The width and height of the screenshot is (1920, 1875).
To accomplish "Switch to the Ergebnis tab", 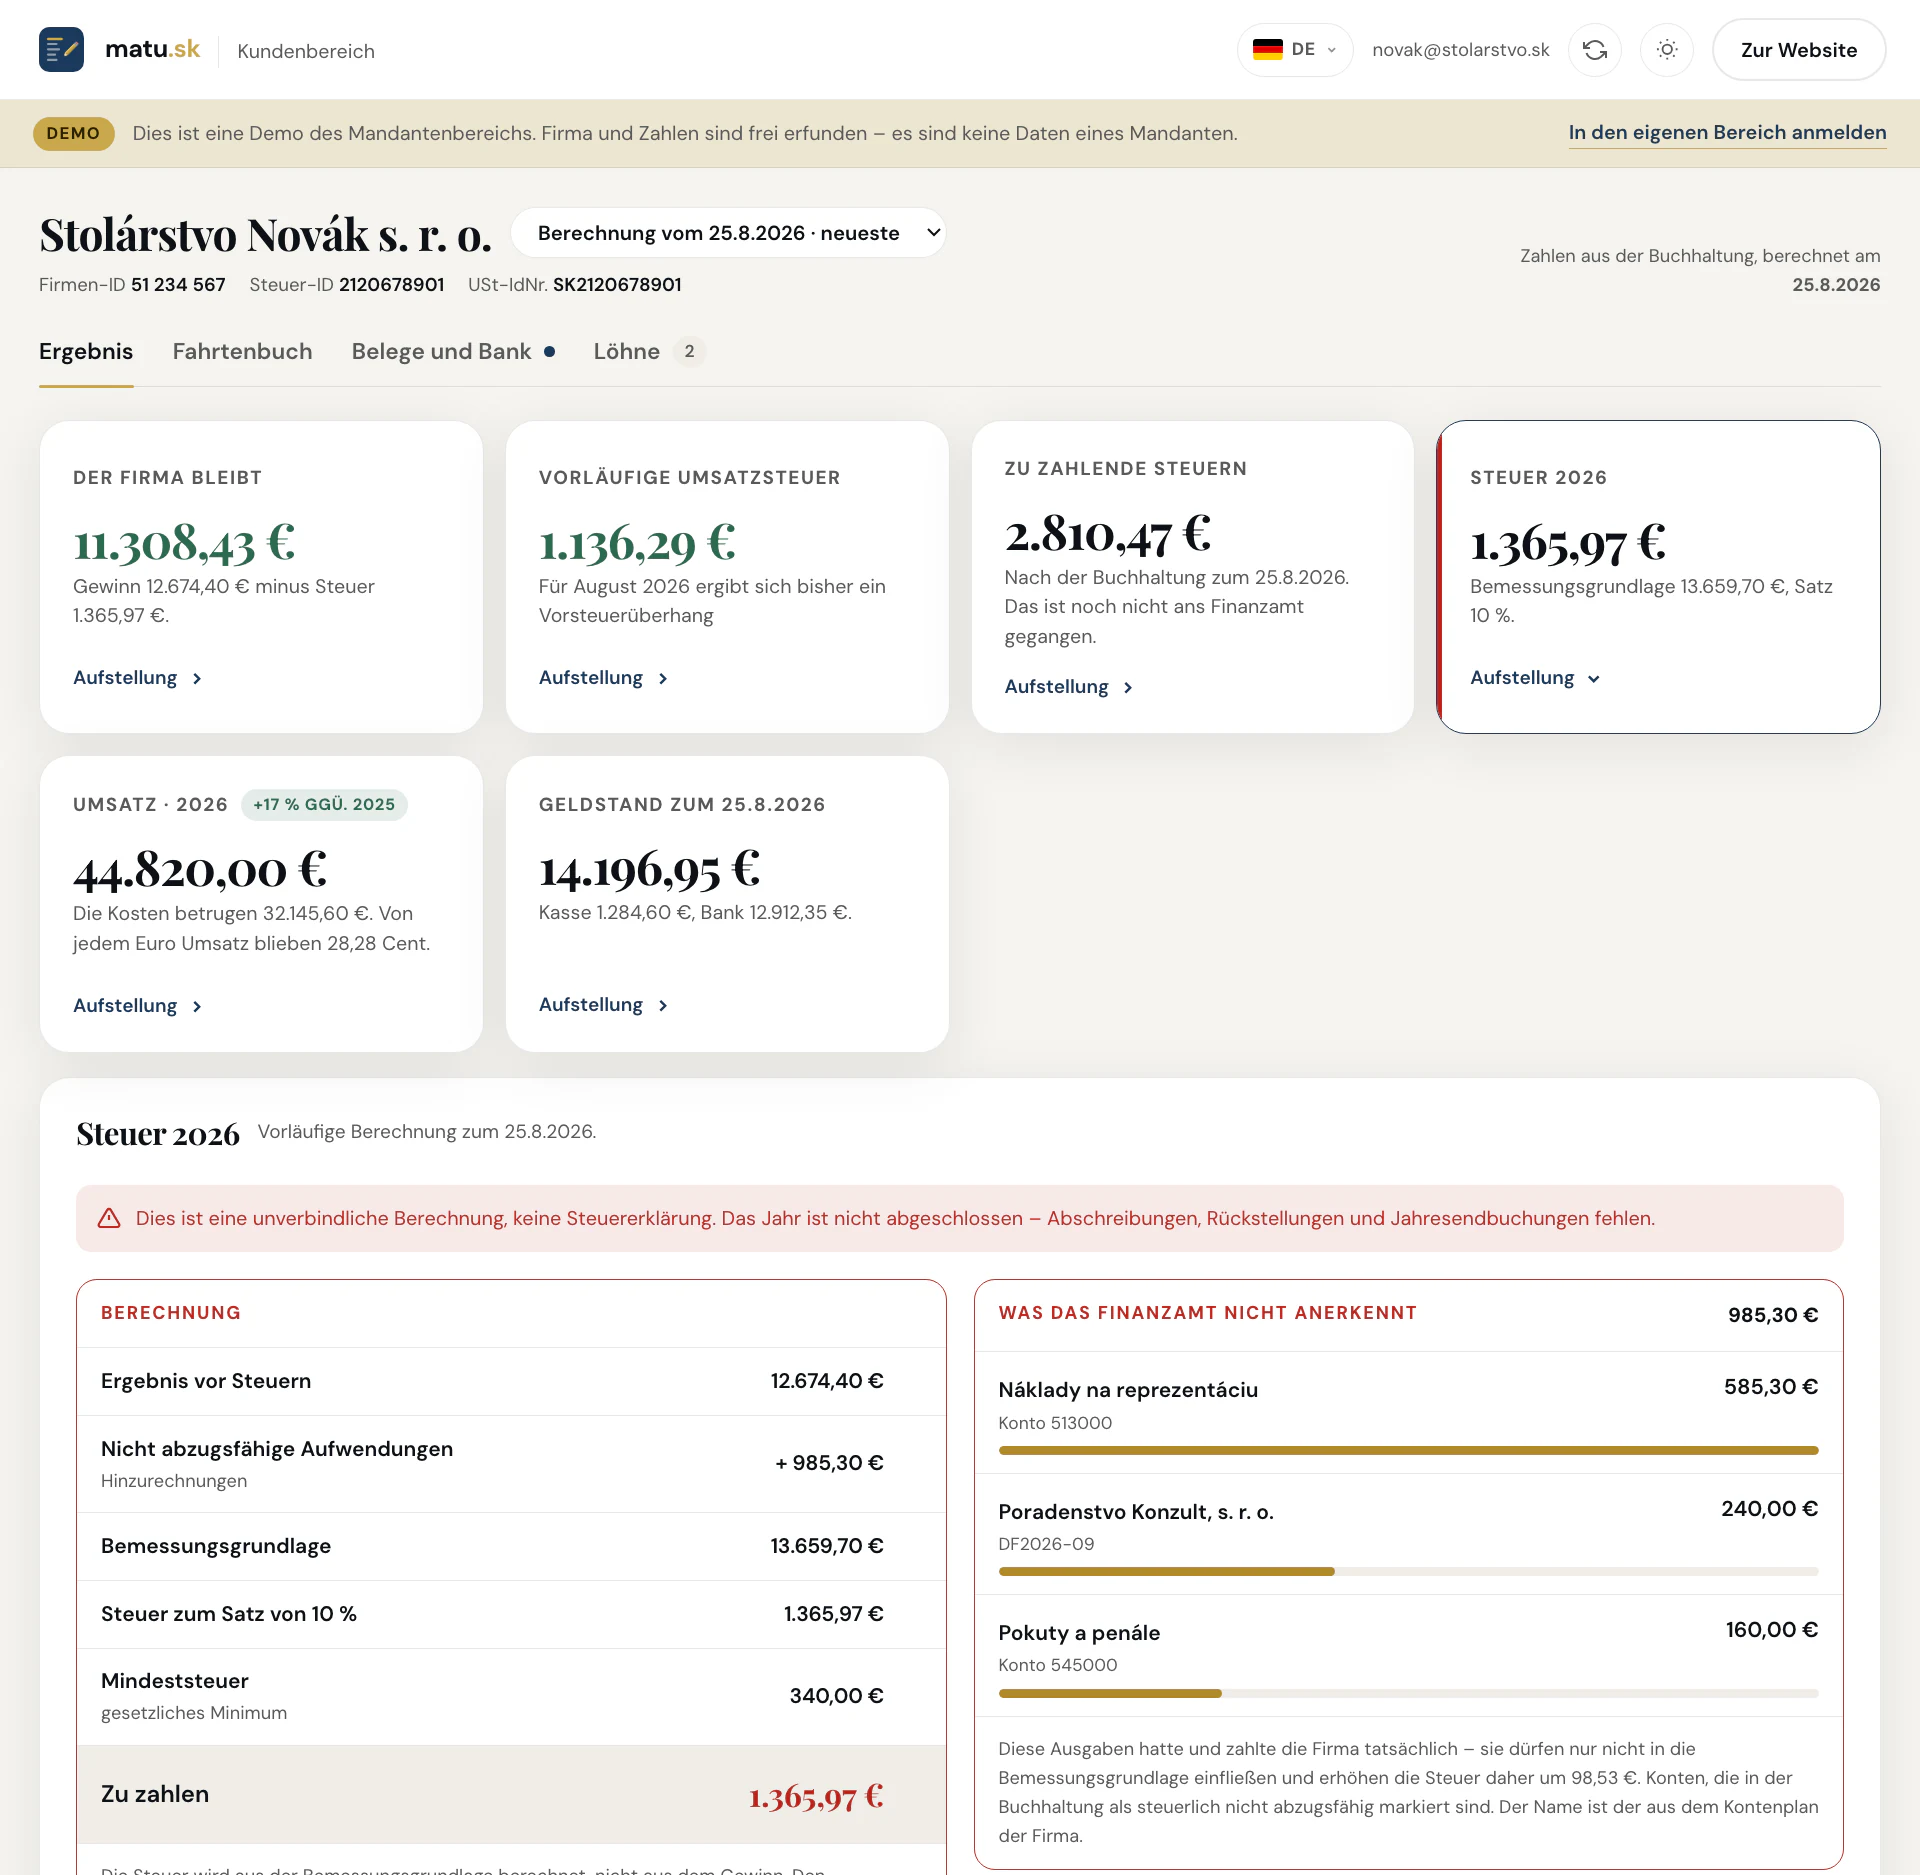I will 86,351.
